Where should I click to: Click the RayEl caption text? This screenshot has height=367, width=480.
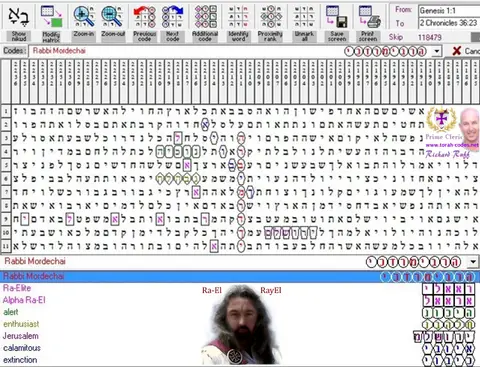(271, 290)
